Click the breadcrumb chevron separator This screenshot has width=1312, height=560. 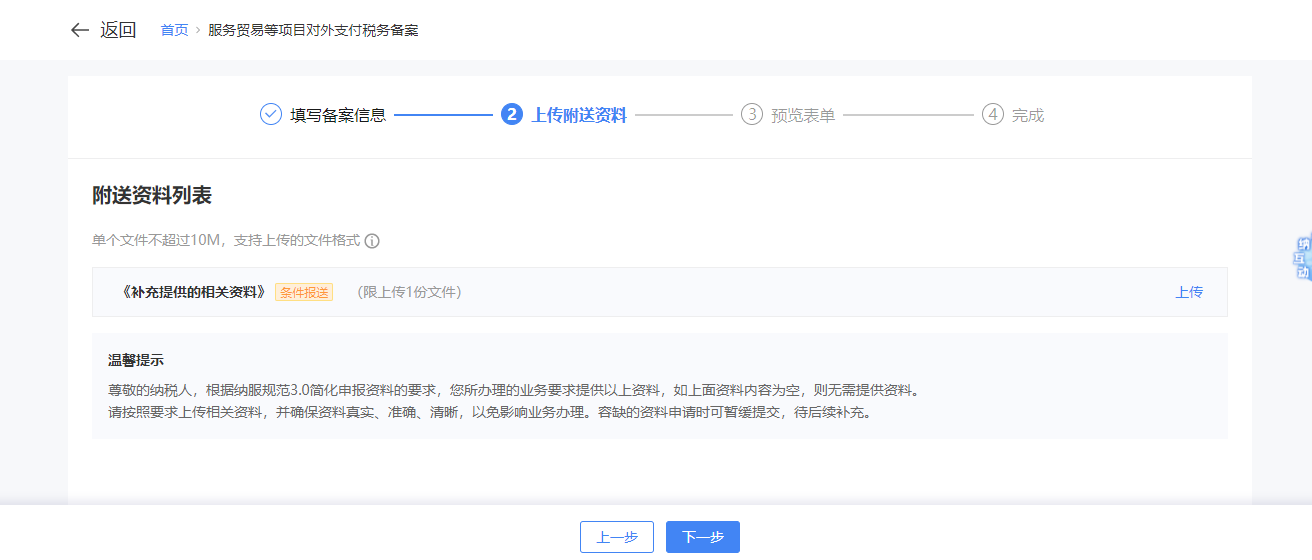198,30
